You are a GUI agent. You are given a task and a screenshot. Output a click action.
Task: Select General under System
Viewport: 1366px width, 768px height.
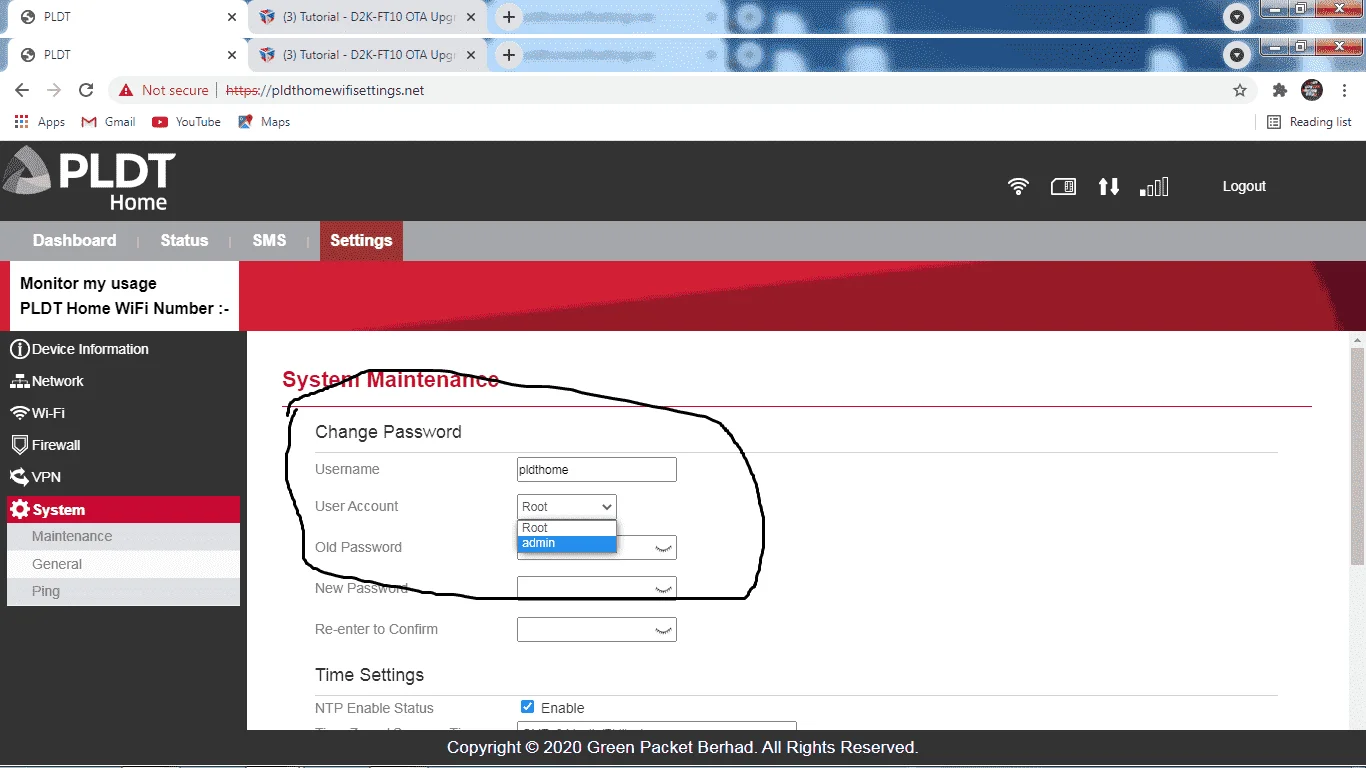(123, 564)
